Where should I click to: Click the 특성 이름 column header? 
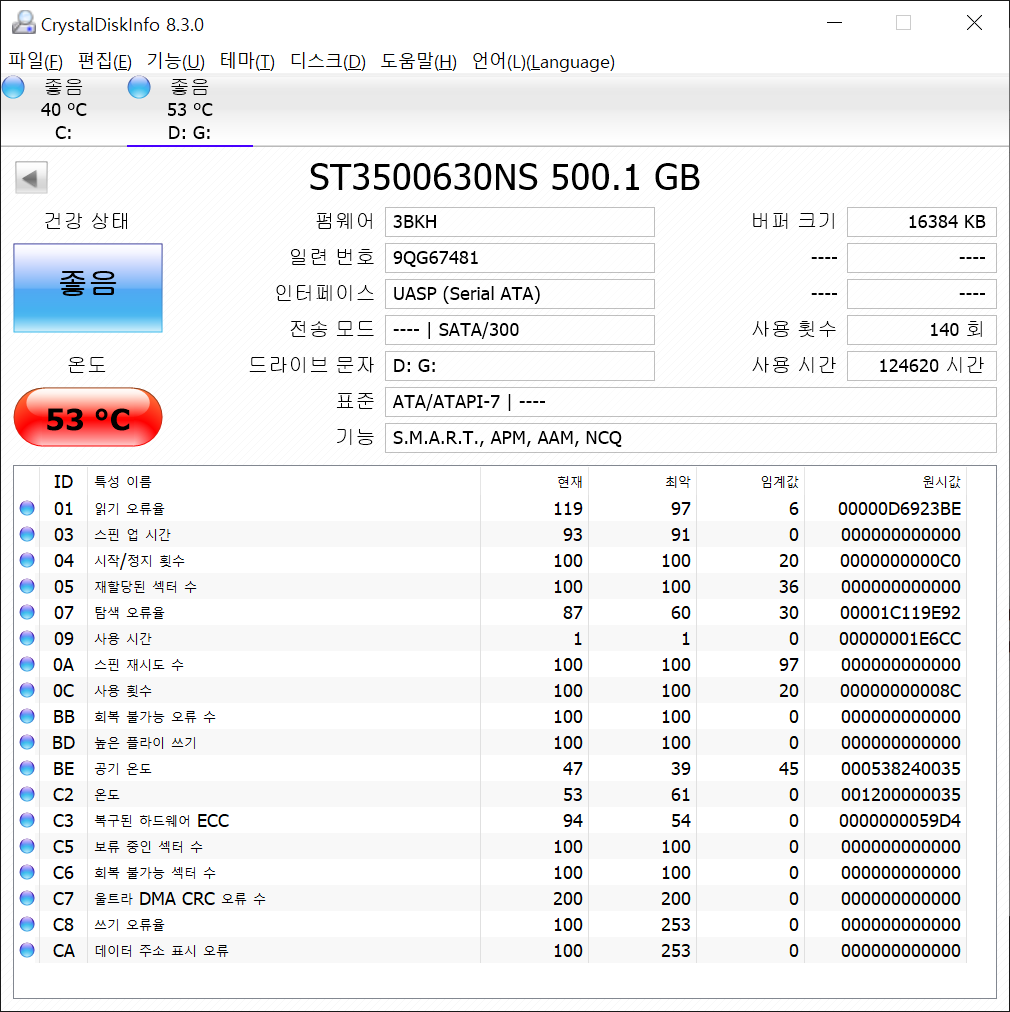click(122, 482)
